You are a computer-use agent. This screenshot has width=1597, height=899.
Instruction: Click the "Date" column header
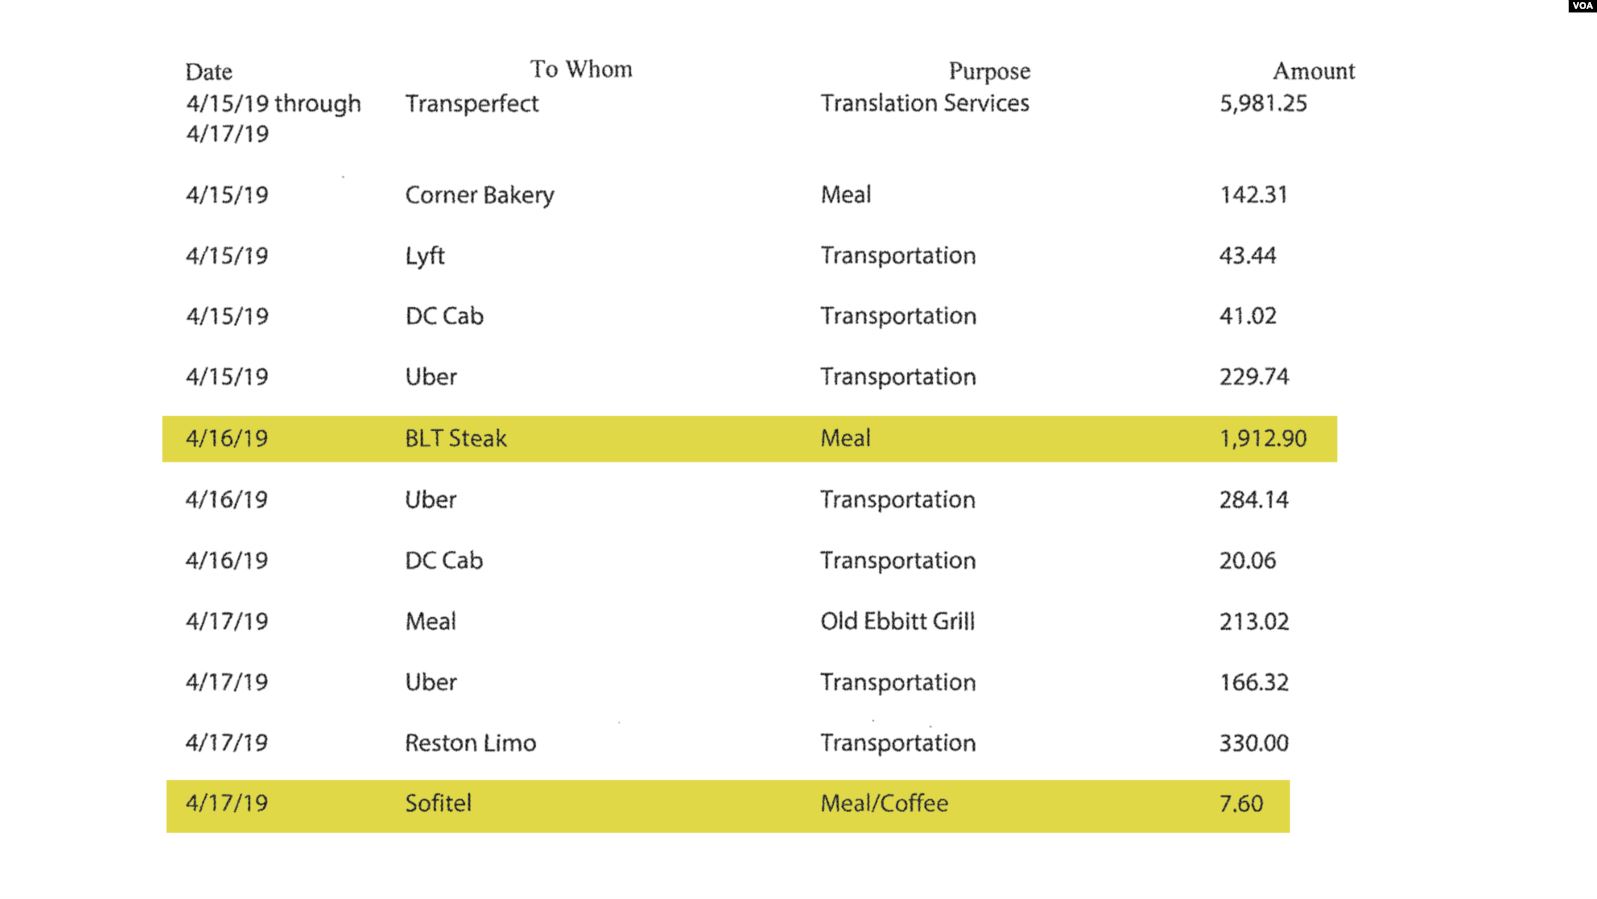point(209,72)
